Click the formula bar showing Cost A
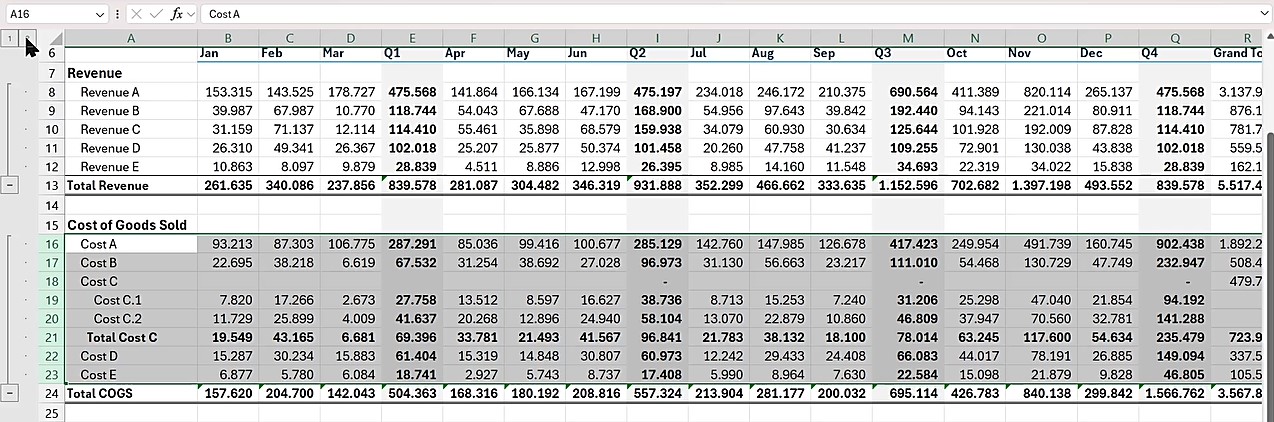Screen dimensions: 1274x422 [x=700, y=14]
